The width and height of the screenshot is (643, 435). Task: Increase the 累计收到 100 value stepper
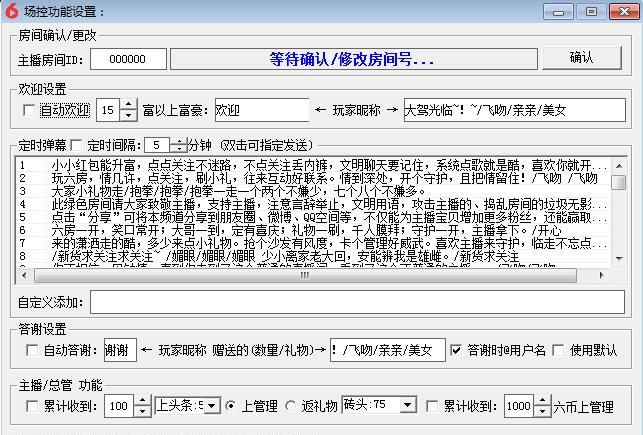142,400
